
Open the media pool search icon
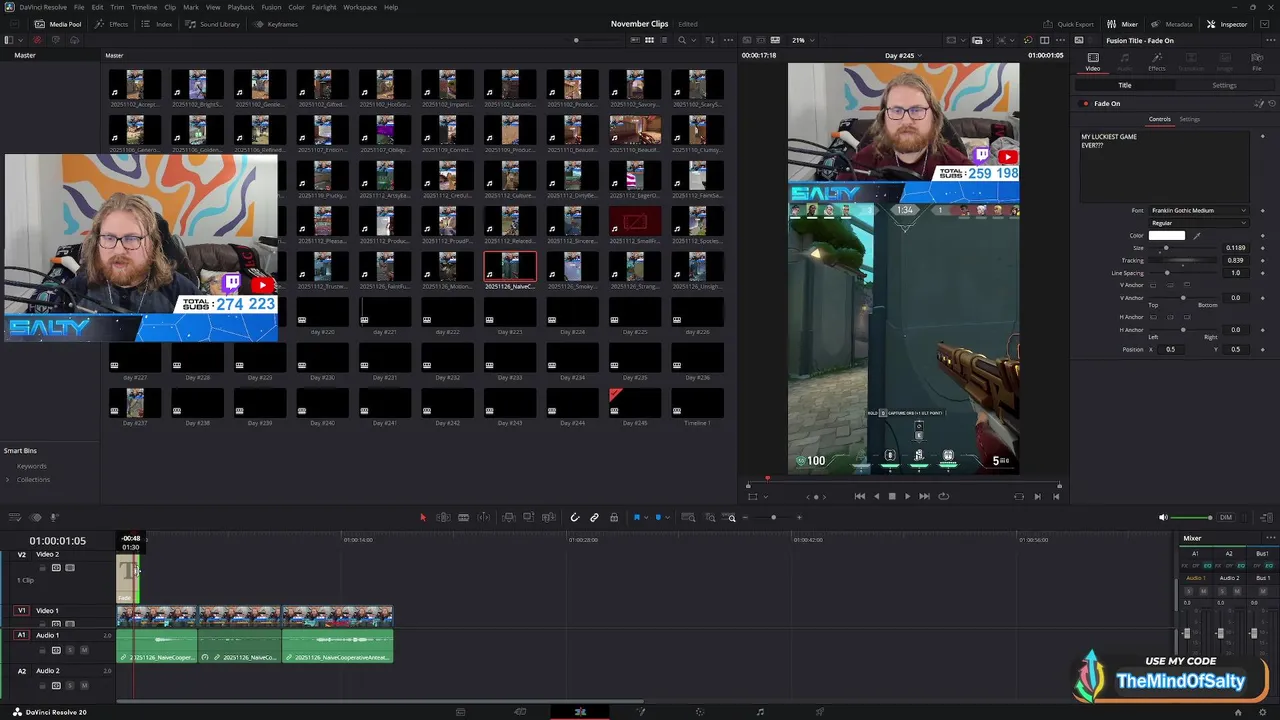(x=682, y=40)
